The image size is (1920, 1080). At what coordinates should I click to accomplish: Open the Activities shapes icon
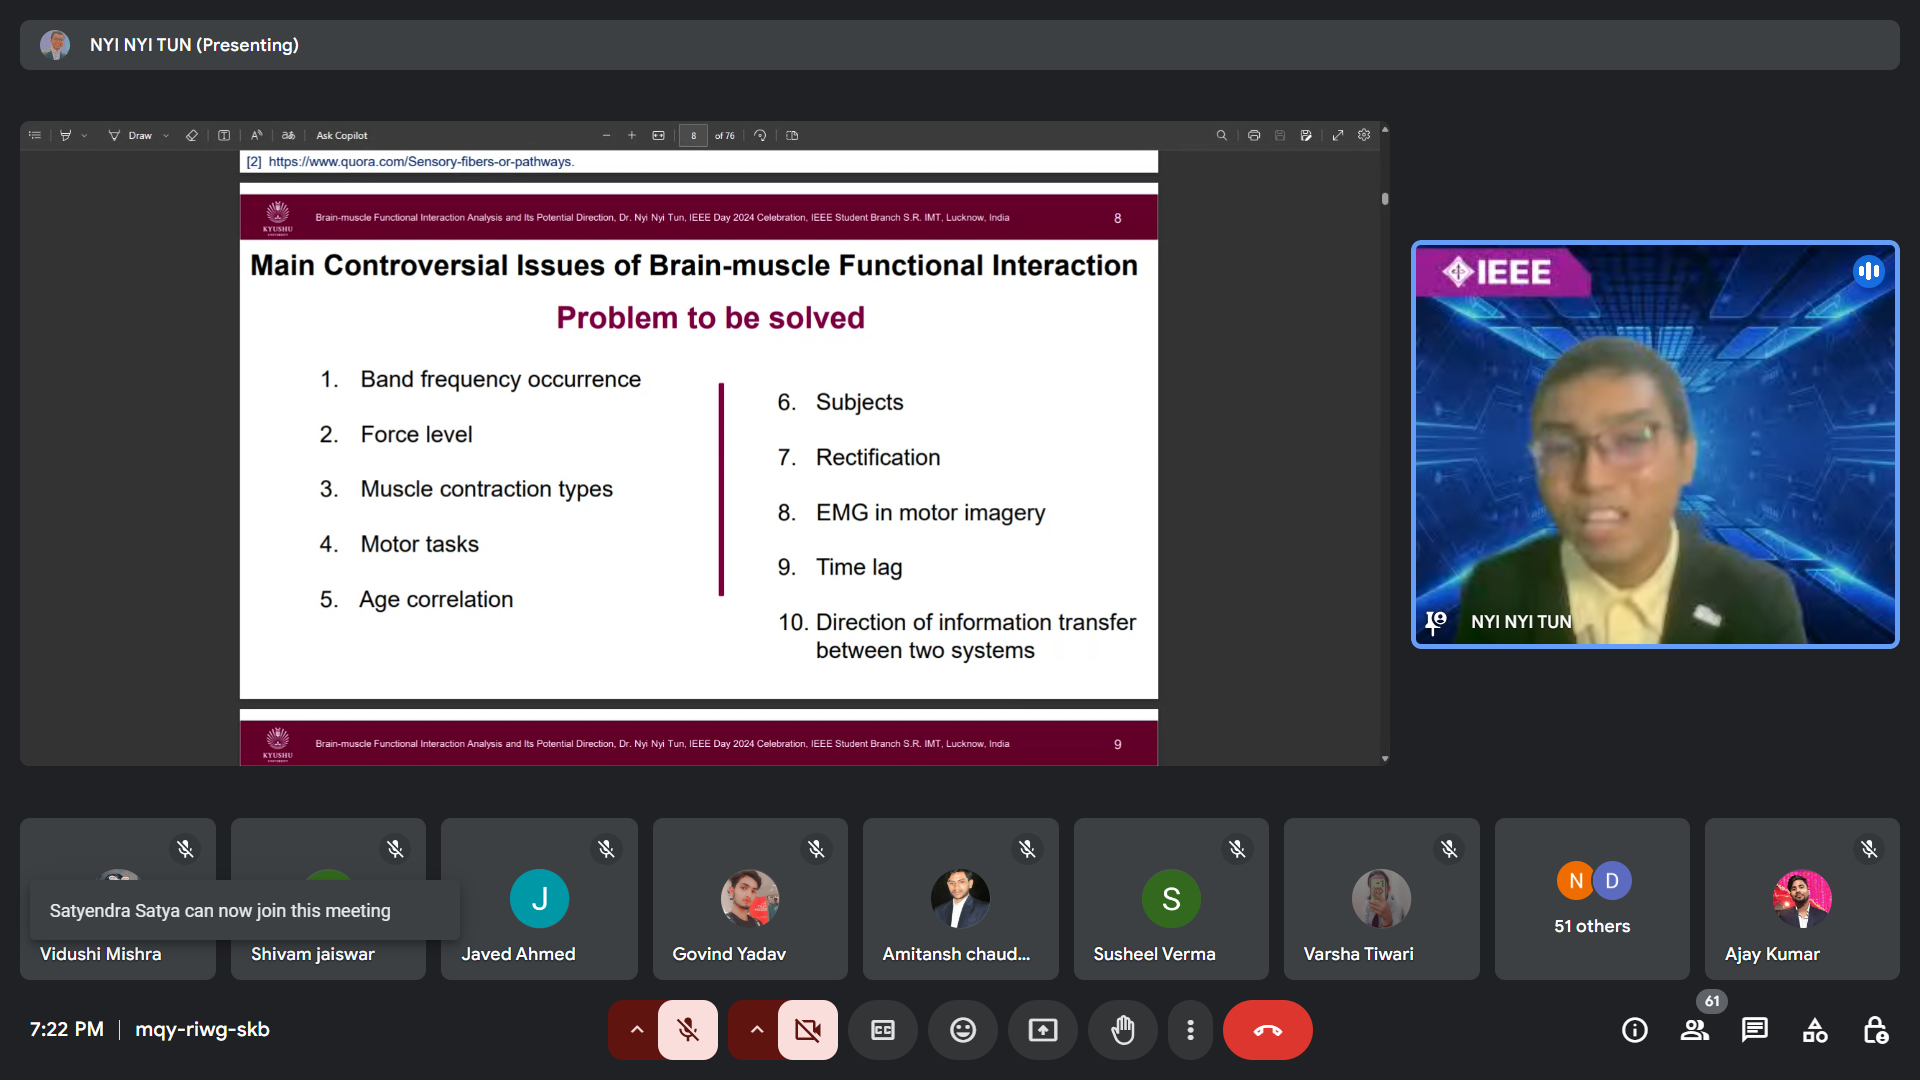coord(1814,1030)
